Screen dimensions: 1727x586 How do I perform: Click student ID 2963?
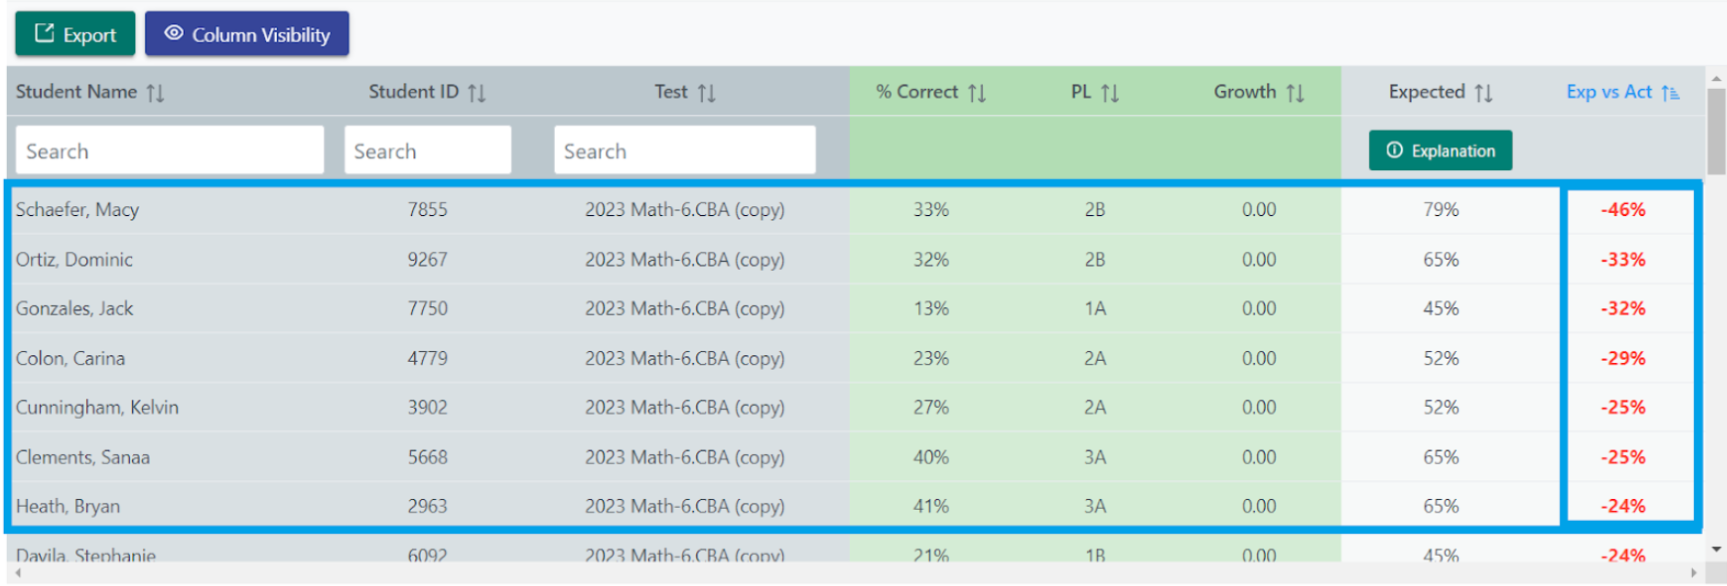pos(427,506)
